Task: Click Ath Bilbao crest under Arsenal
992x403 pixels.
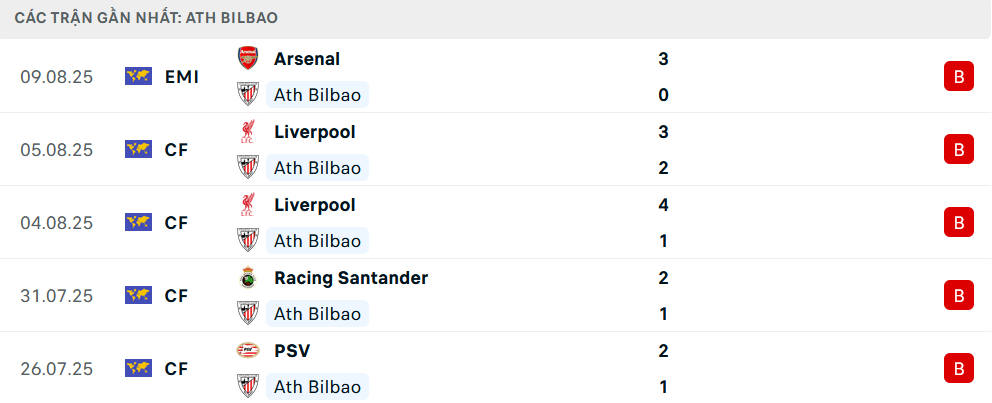Action: pyautogui.click(x=247, y=95)
